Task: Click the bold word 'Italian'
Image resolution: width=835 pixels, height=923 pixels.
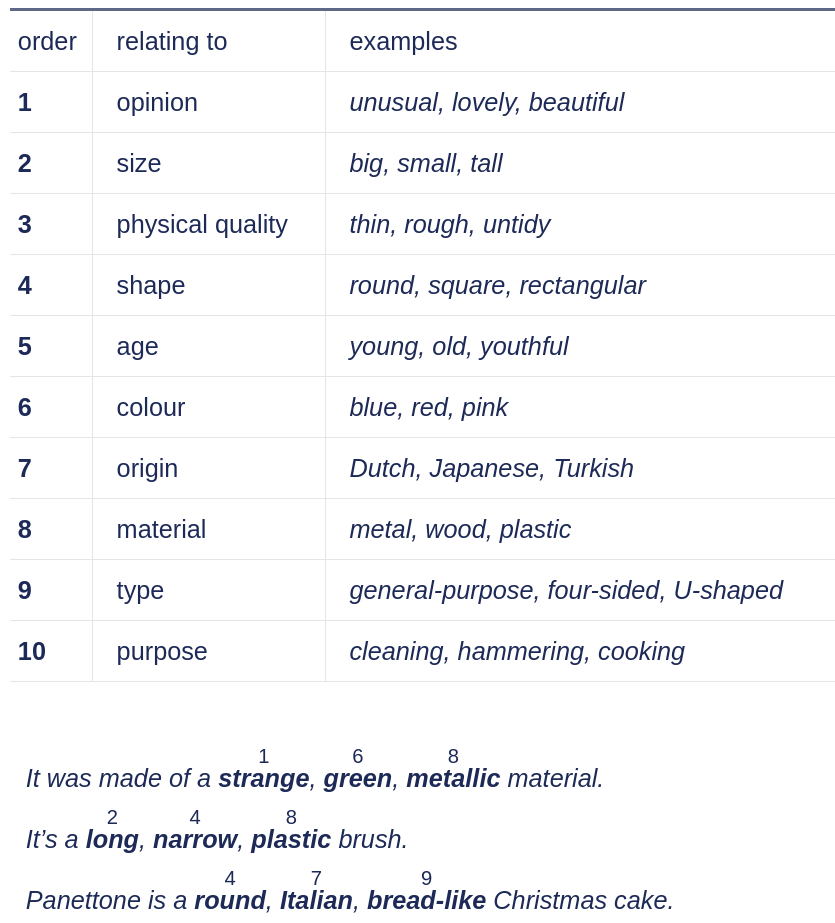Action: pyautogui.click(x=316, y=900)
